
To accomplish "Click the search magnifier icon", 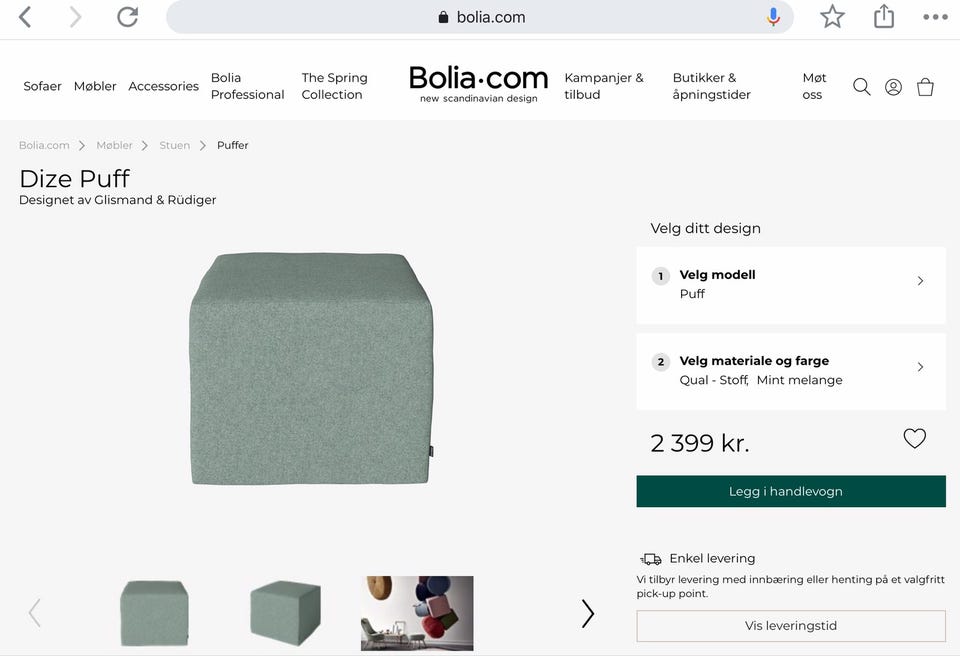I will 861,87.
